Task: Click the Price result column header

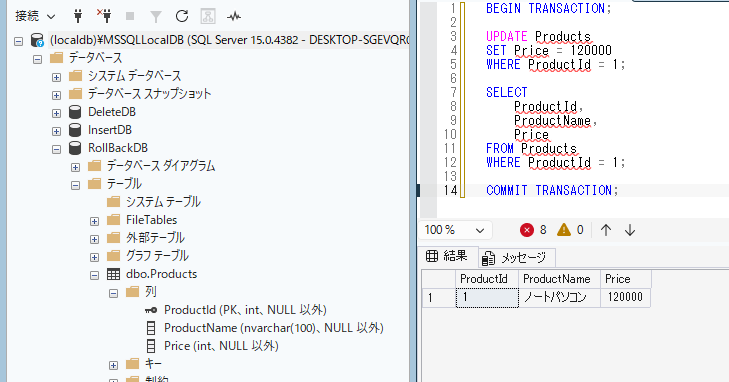Action: click(625, 279)
